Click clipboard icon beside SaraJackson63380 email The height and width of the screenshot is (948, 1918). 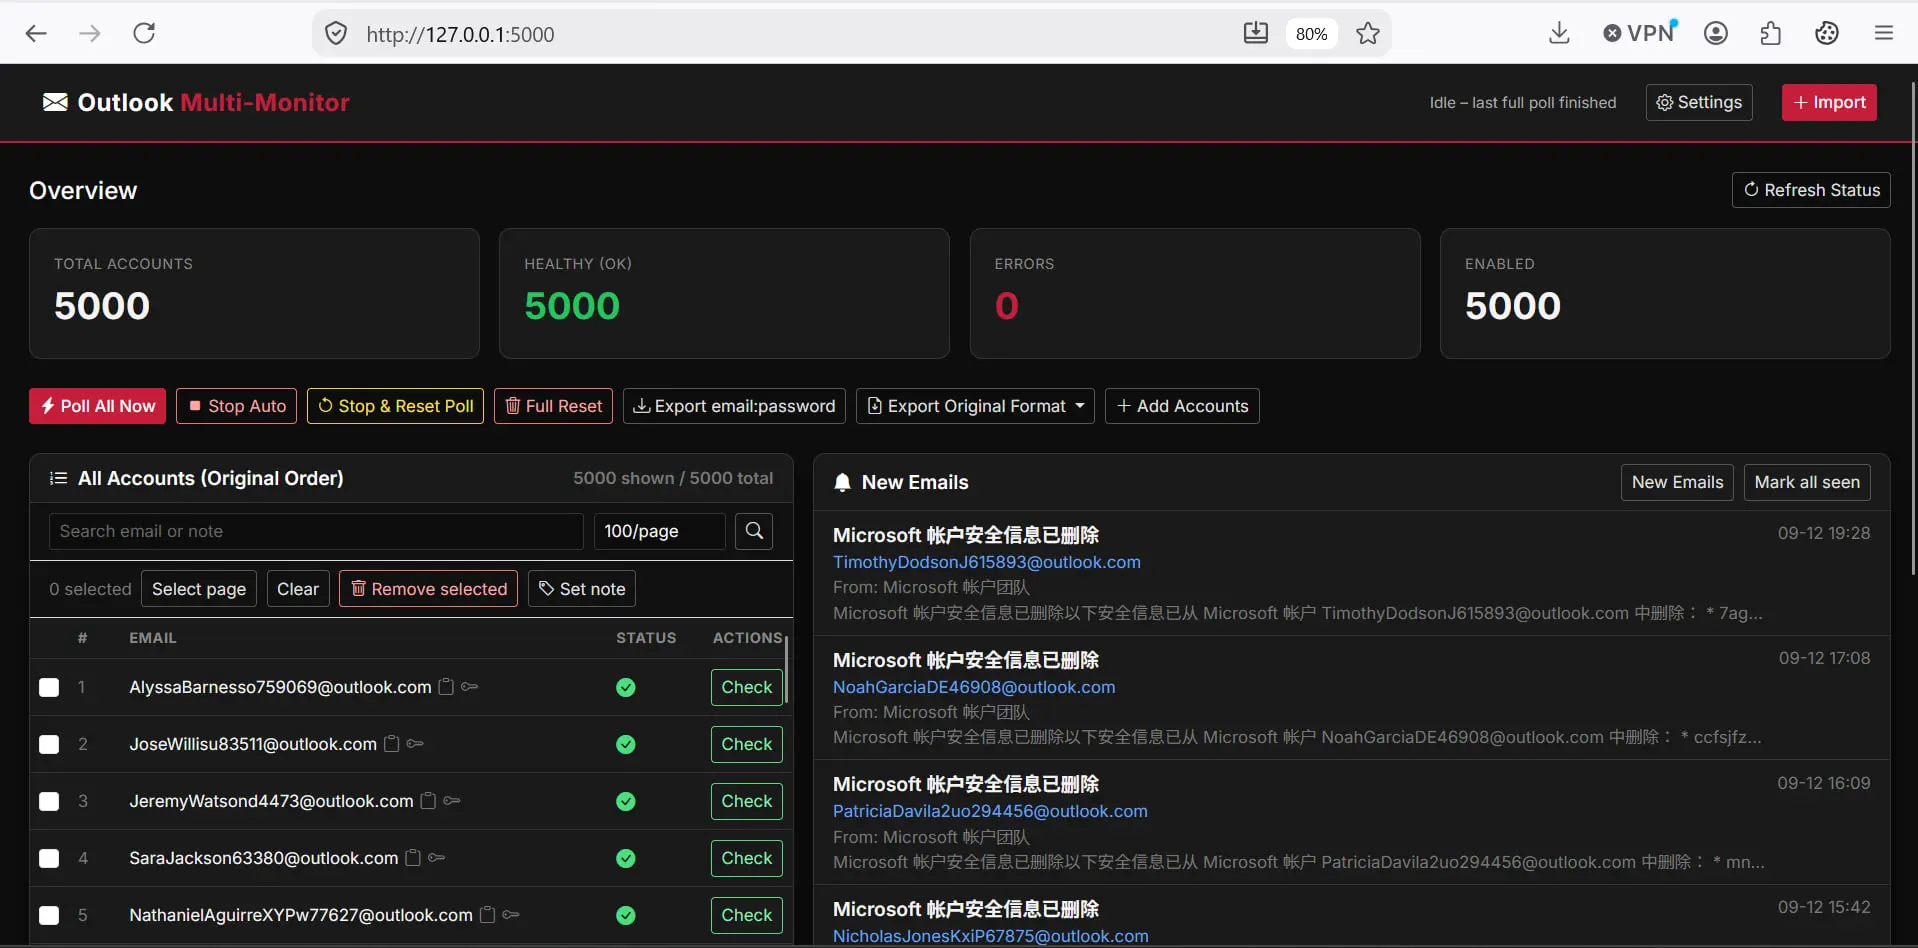(x=412, y=858)
